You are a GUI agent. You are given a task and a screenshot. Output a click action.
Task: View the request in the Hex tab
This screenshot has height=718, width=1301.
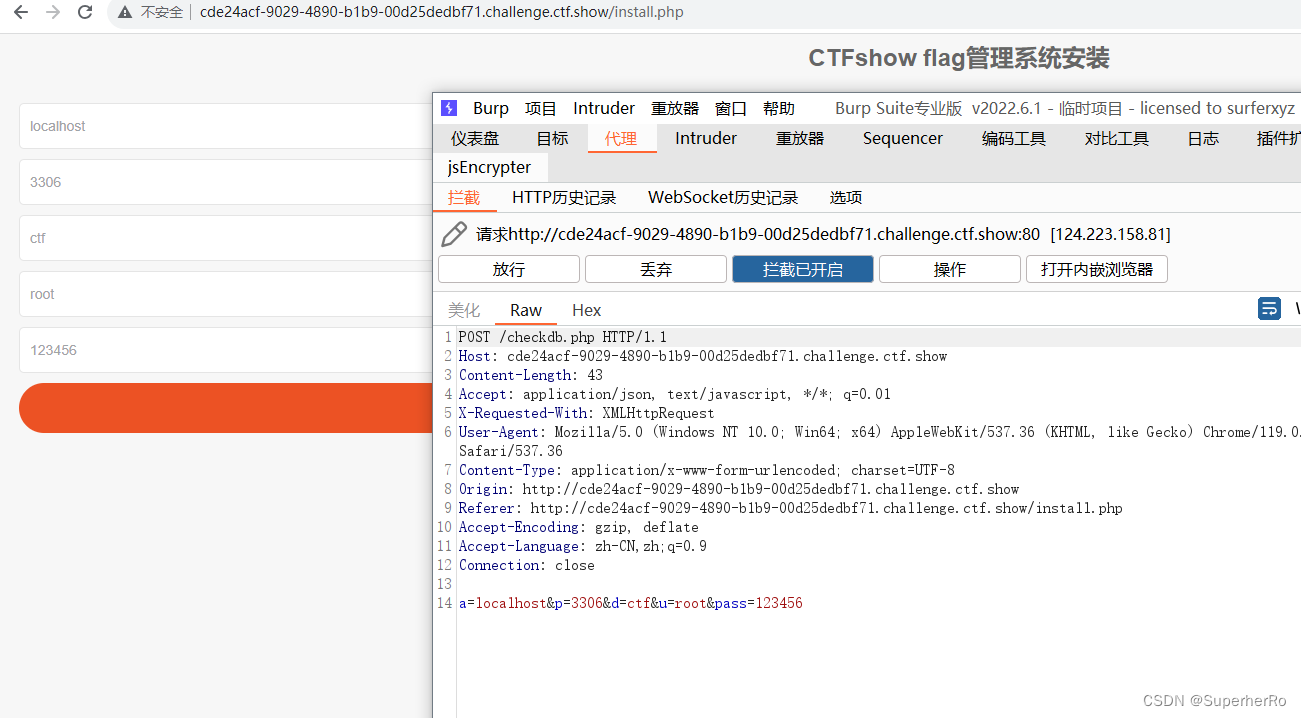(586, 310)
